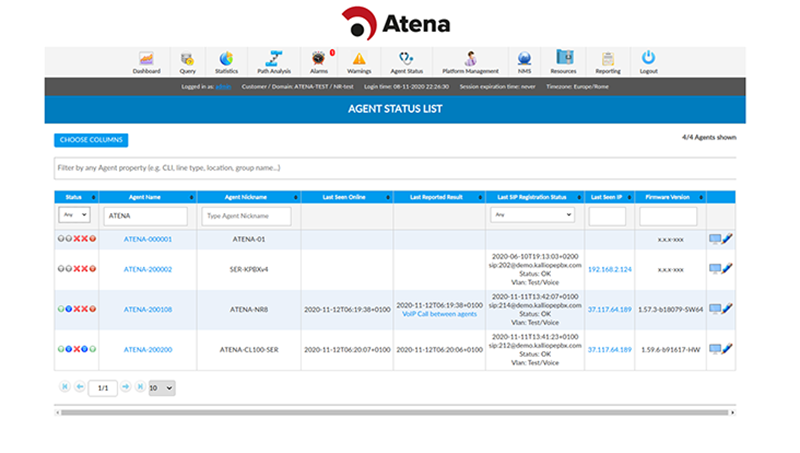Open agent ATENA-000001 link
This screenshot has width=800, height=453.
(x=148, y=239)
